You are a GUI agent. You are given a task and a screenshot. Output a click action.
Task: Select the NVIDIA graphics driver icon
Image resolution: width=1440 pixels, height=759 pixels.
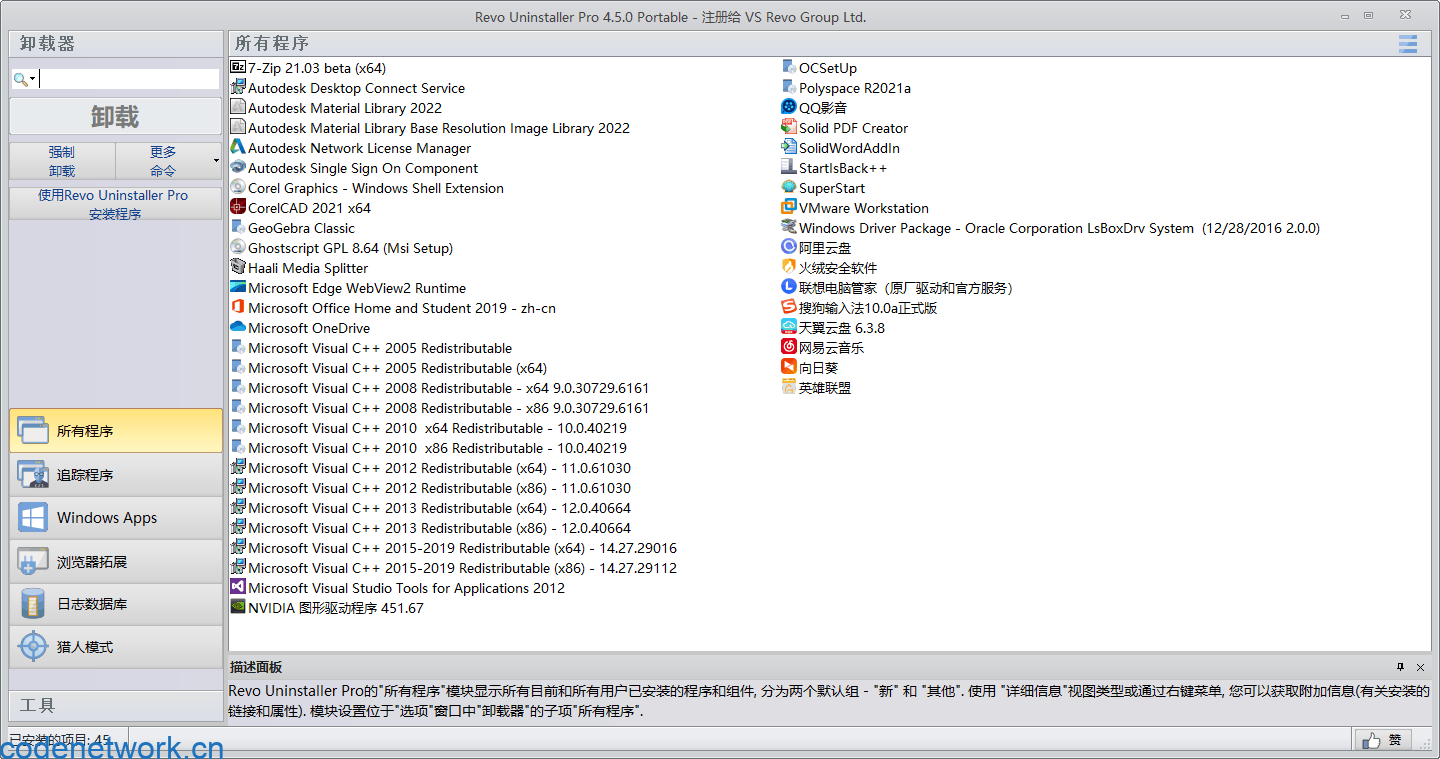coord(238,608)
